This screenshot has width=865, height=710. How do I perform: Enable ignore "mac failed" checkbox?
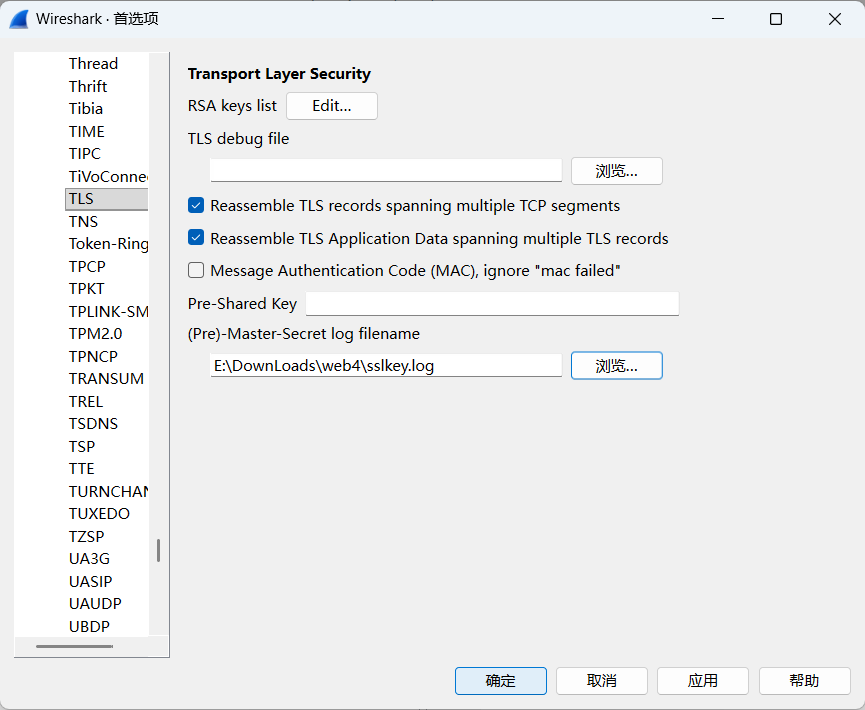196,270
